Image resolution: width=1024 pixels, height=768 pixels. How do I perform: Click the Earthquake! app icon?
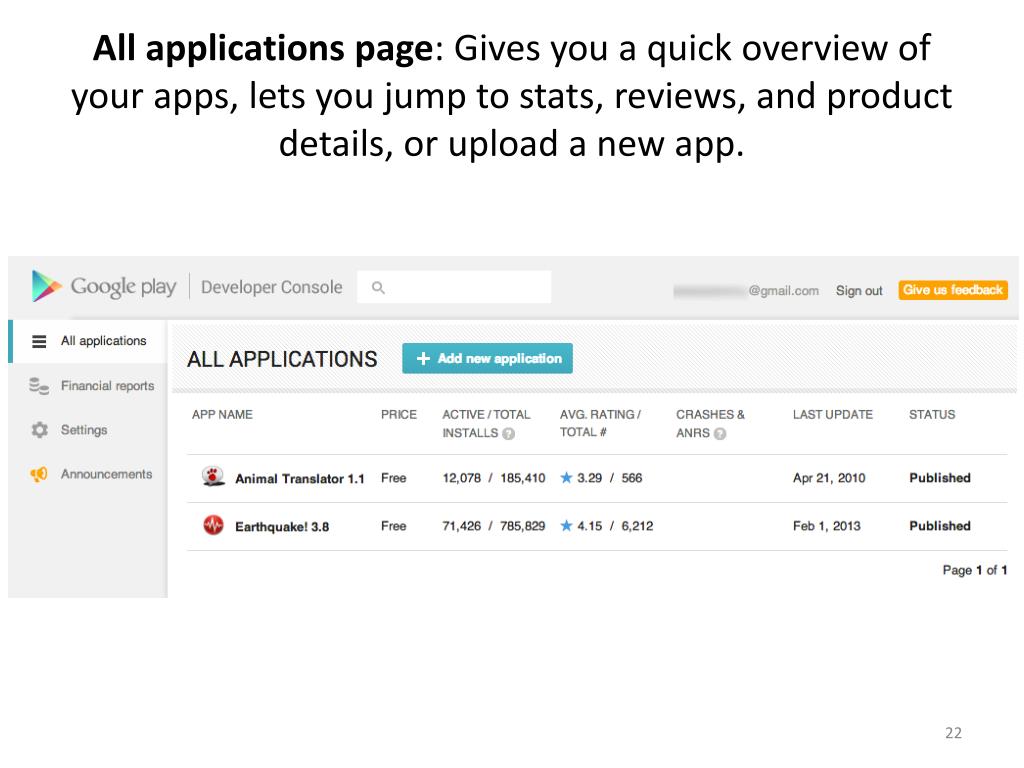pos(213,525)
